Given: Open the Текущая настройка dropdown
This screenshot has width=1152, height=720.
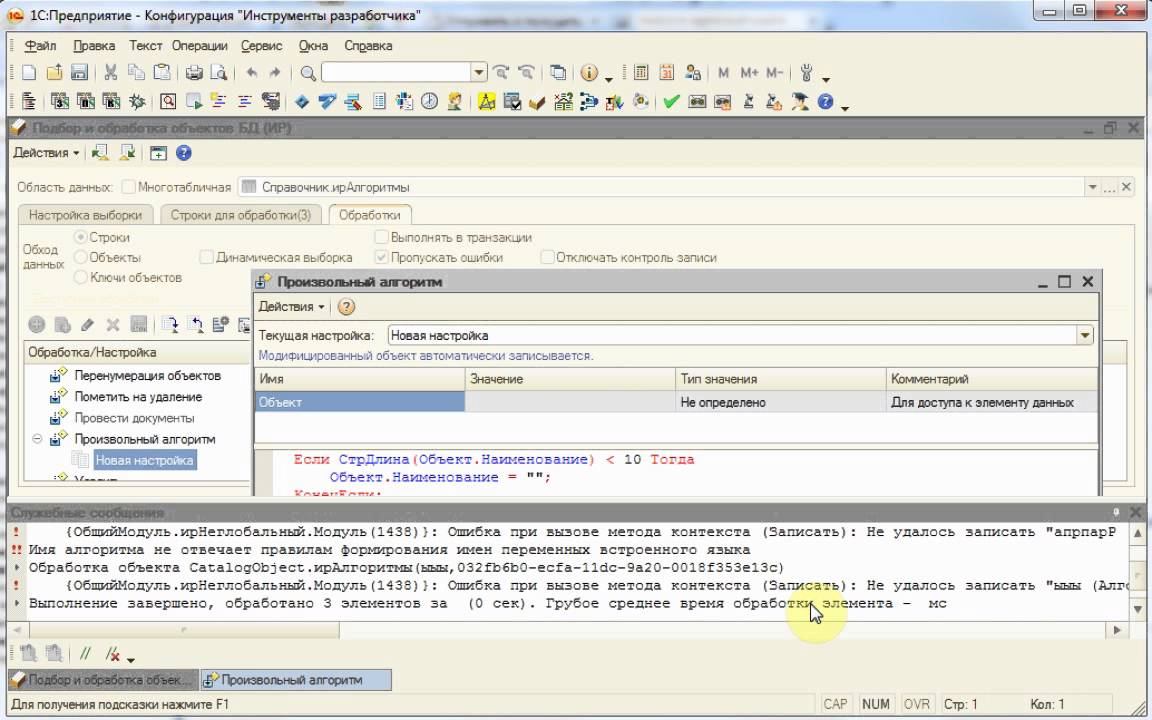Looking at the screenshot, I should point(1086,336).
